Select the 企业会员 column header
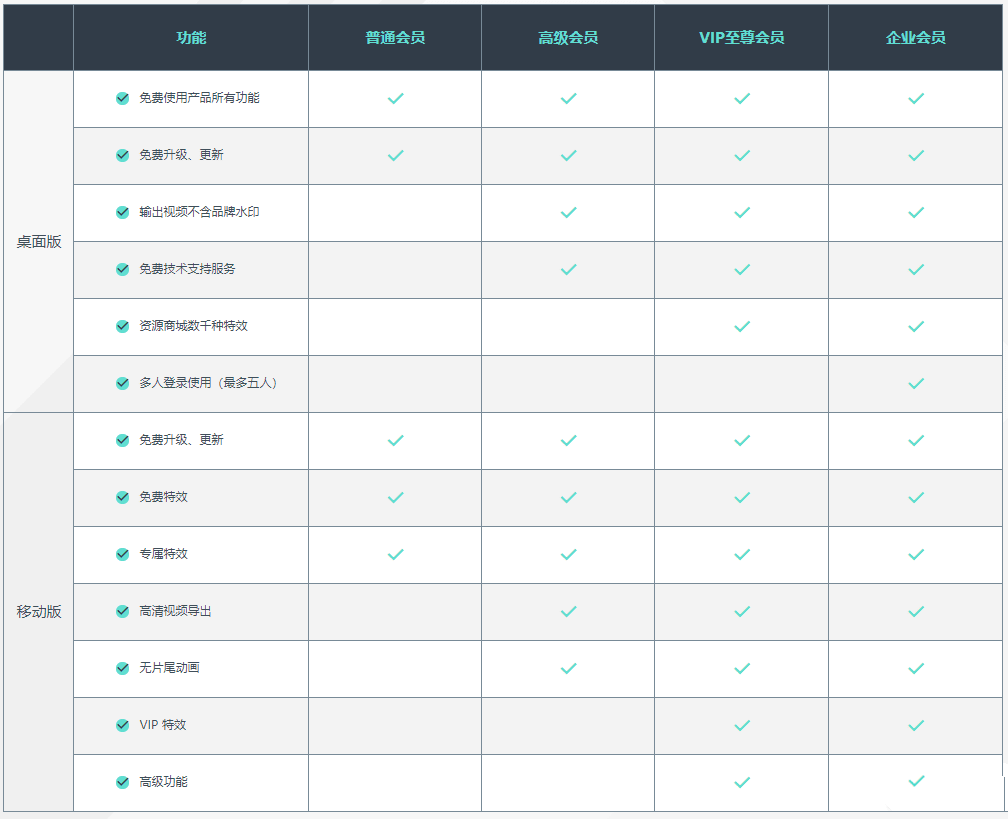 point(915,38)
